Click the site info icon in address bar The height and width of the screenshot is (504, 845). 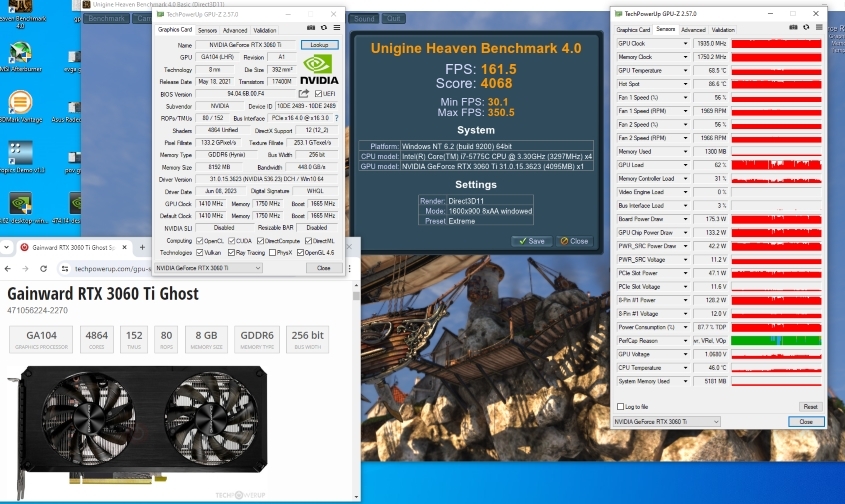point(65,268)
